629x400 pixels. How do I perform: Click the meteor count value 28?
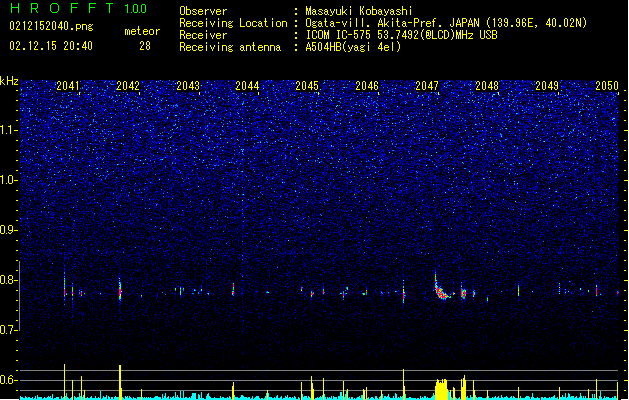click(145, 46)
